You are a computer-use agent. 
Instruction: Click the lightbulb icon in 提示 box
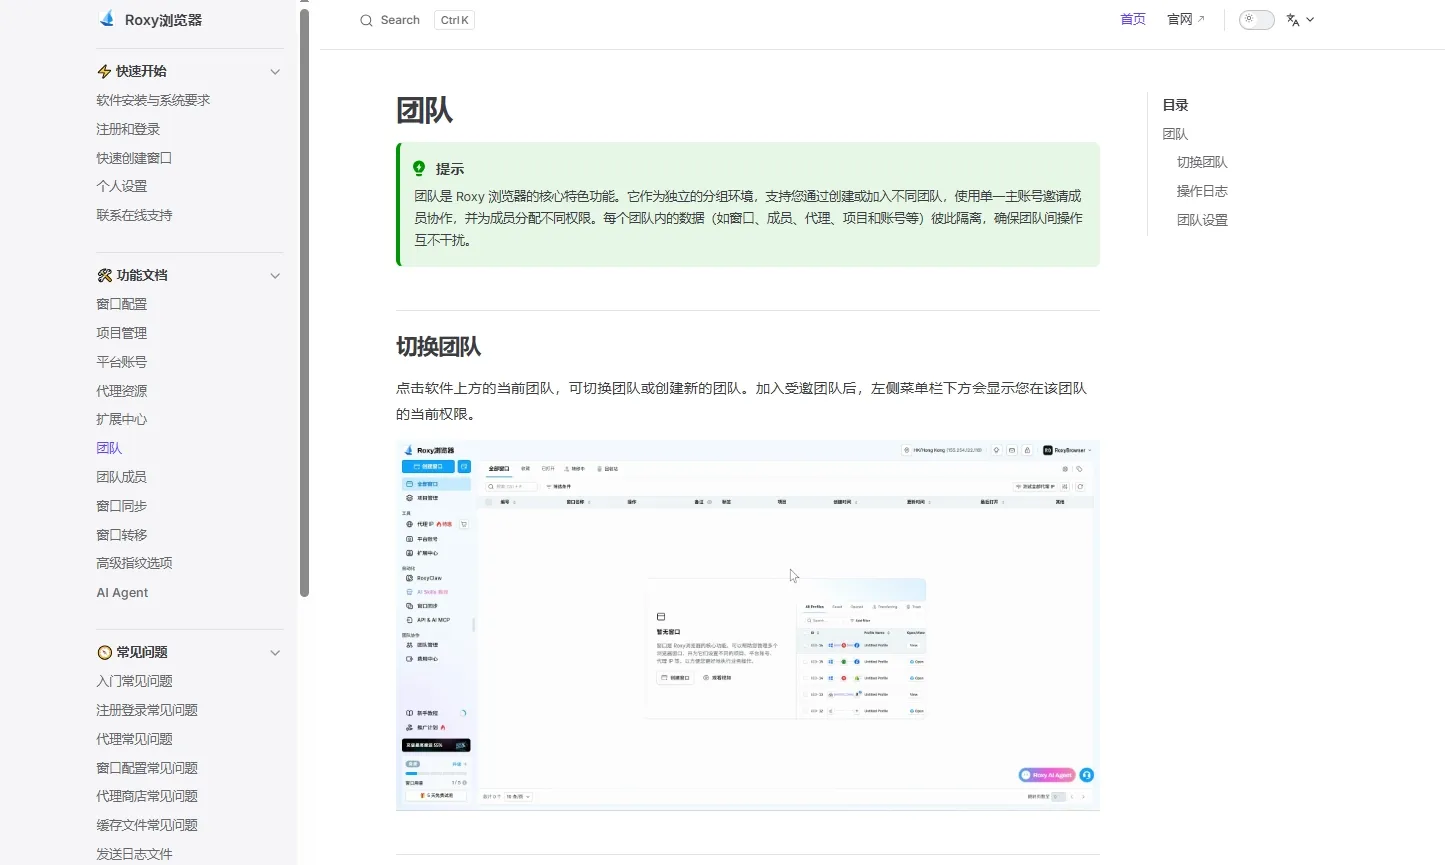pos(419,168)
